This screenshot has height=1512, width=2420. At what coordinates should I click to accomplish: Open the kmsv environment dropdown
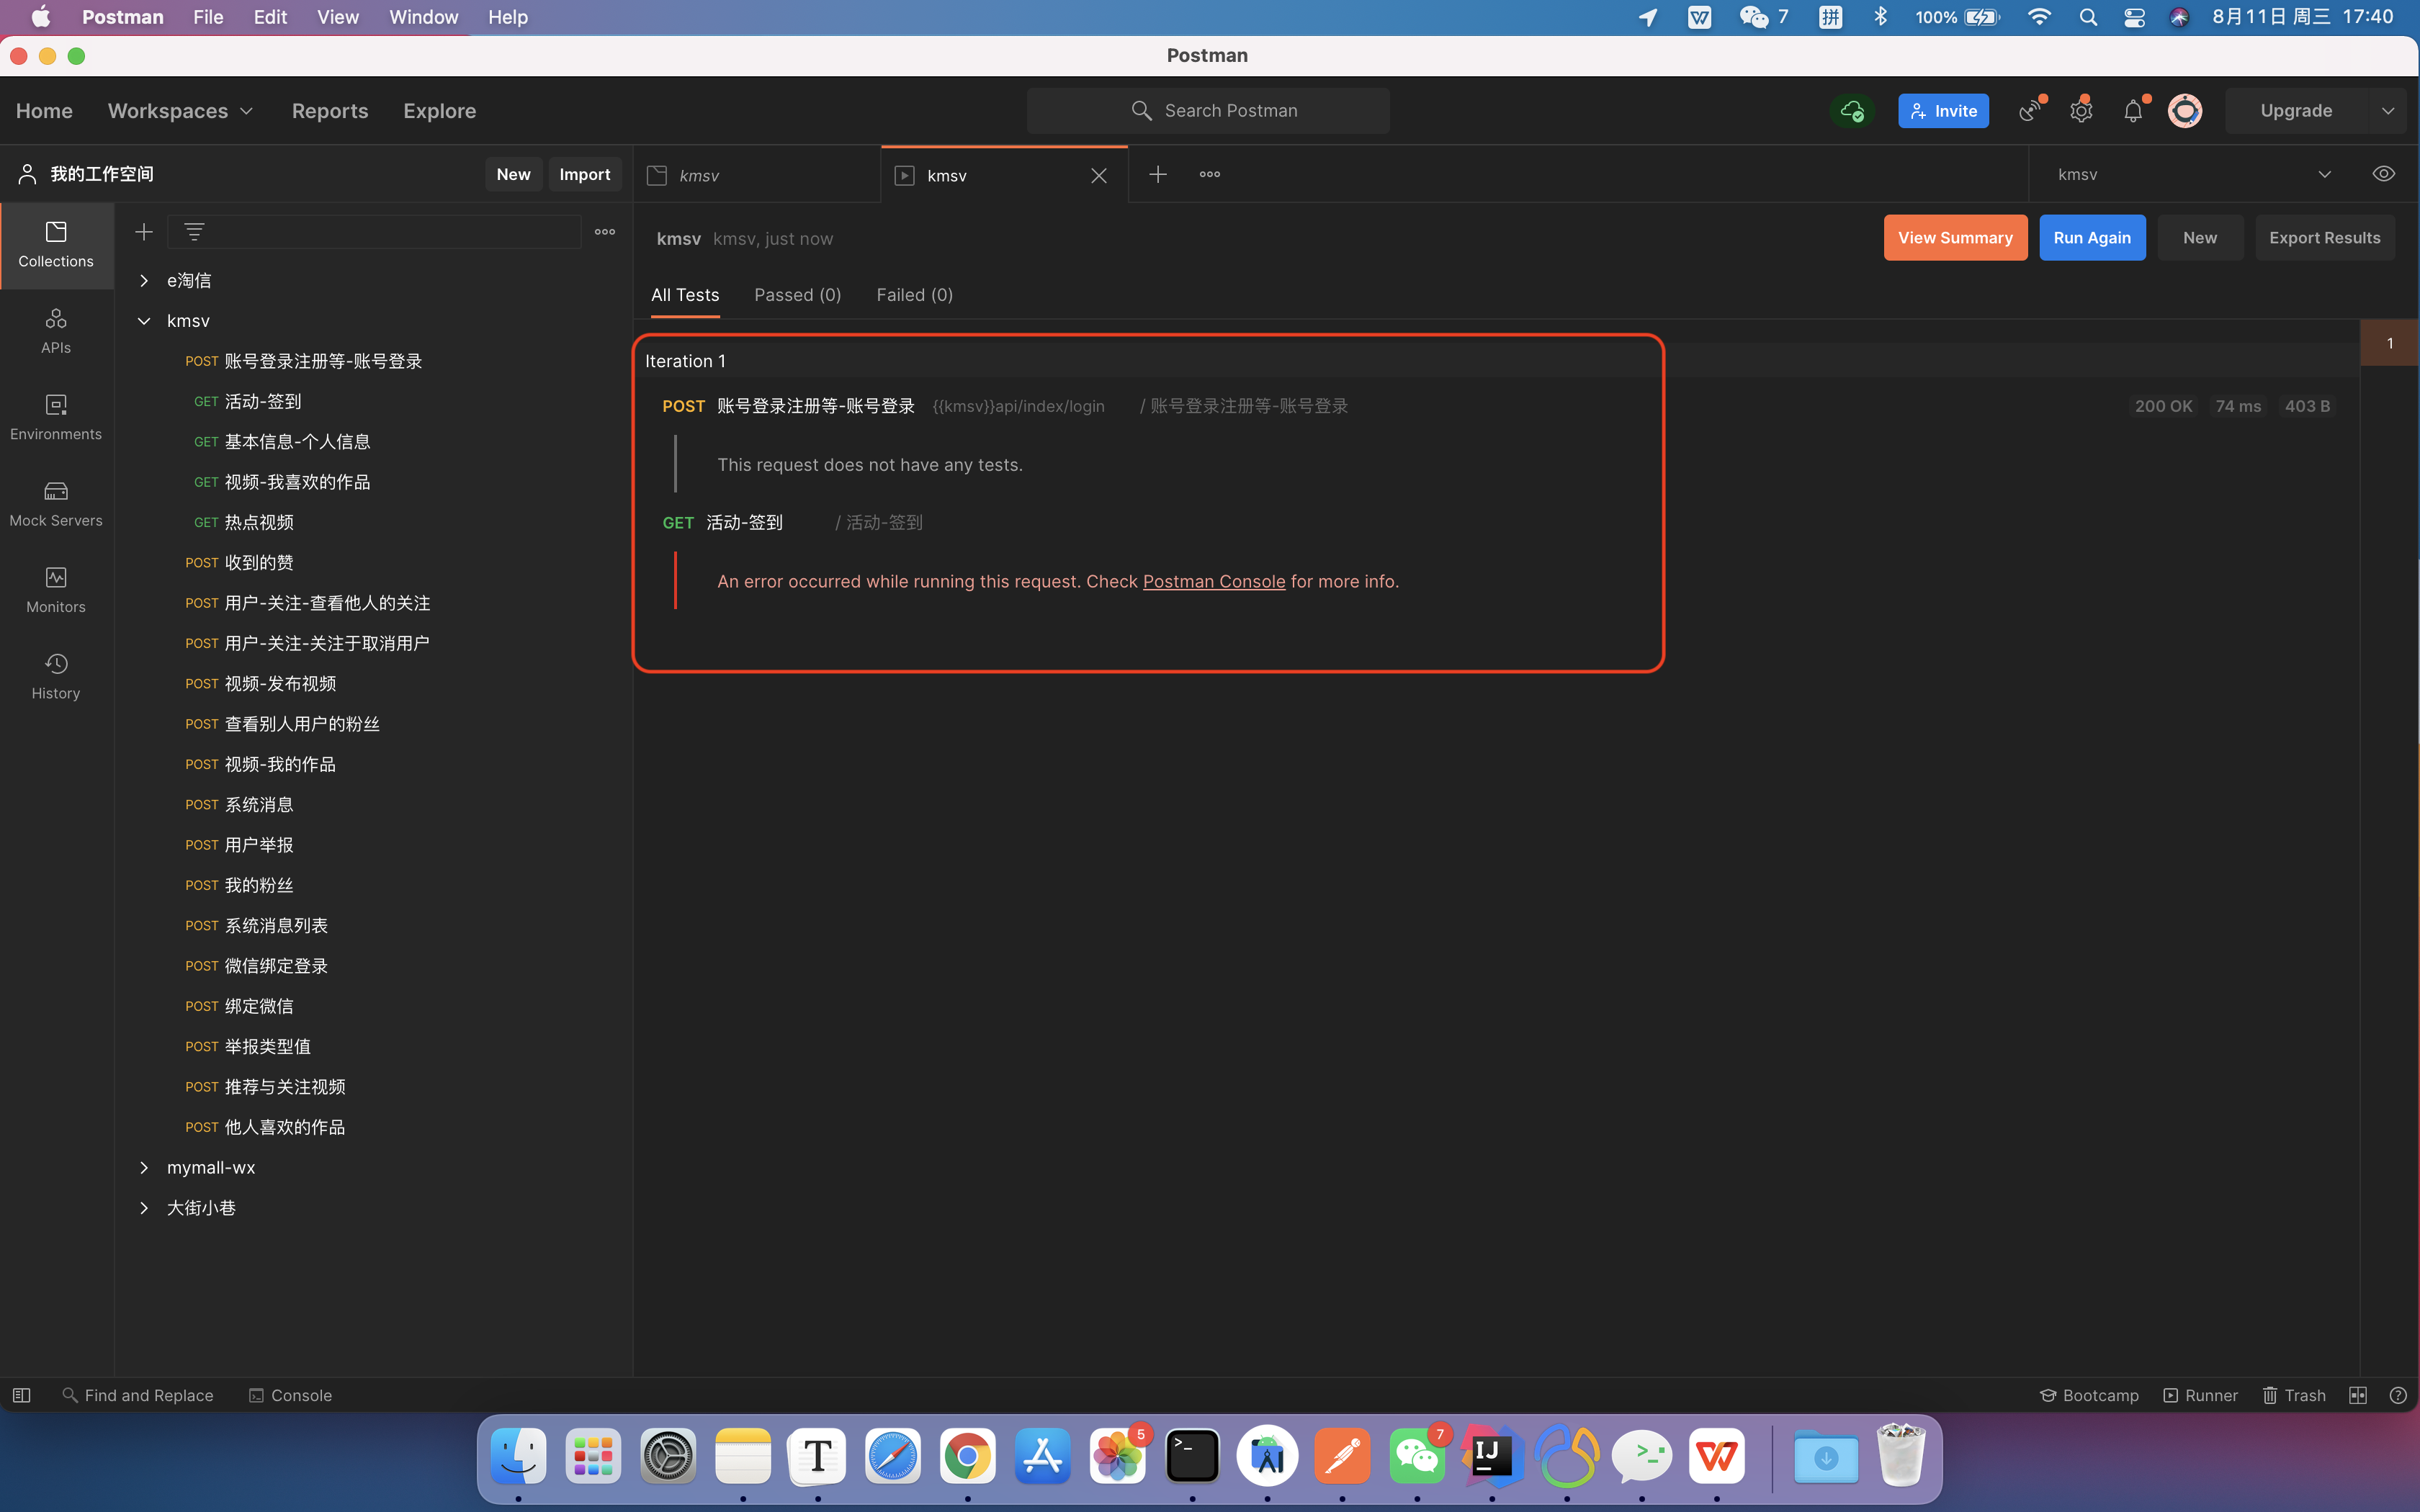coord(2324,174)
